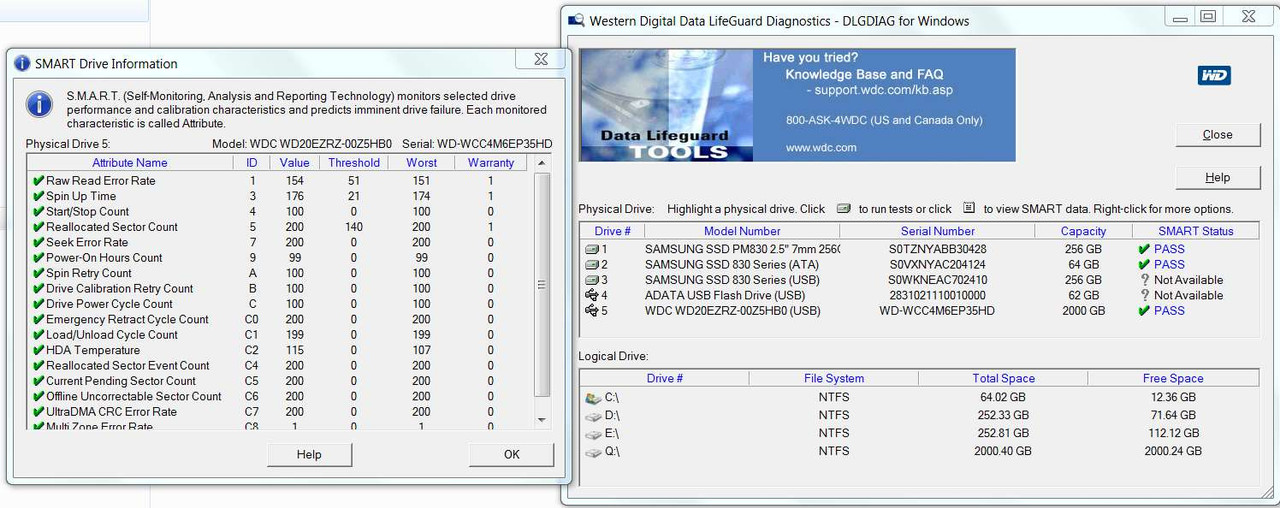Click the run tests icon in instructions

843,209
